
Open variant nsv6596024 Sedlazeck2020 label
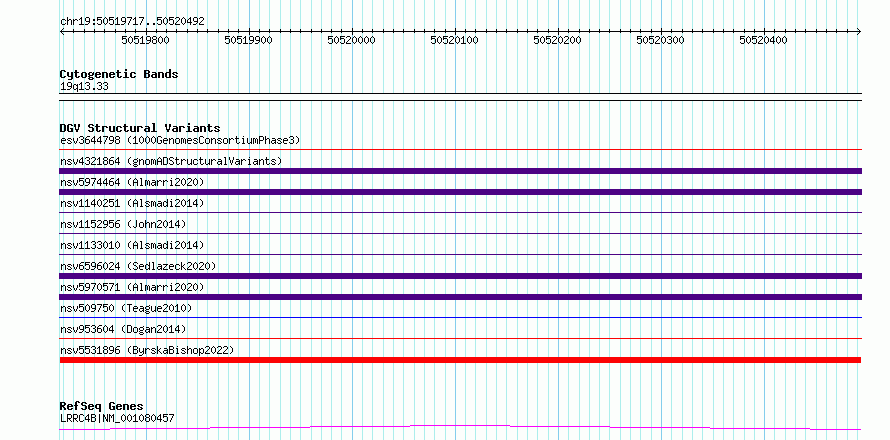(x=138, y=266)
